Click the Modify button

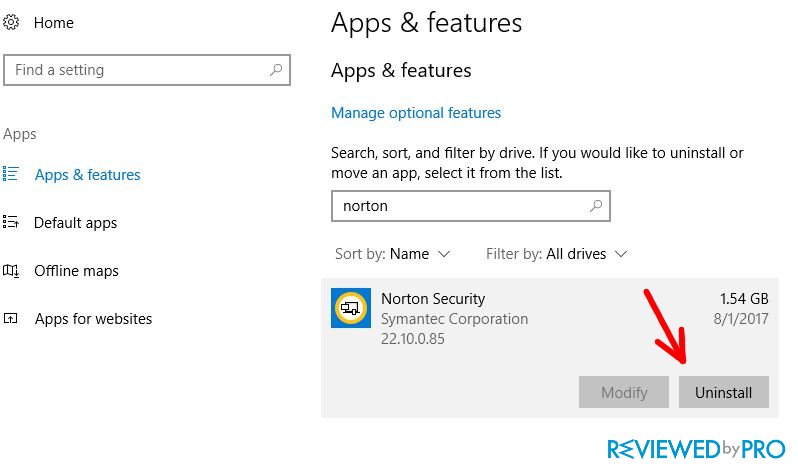(x=623, y=392)
